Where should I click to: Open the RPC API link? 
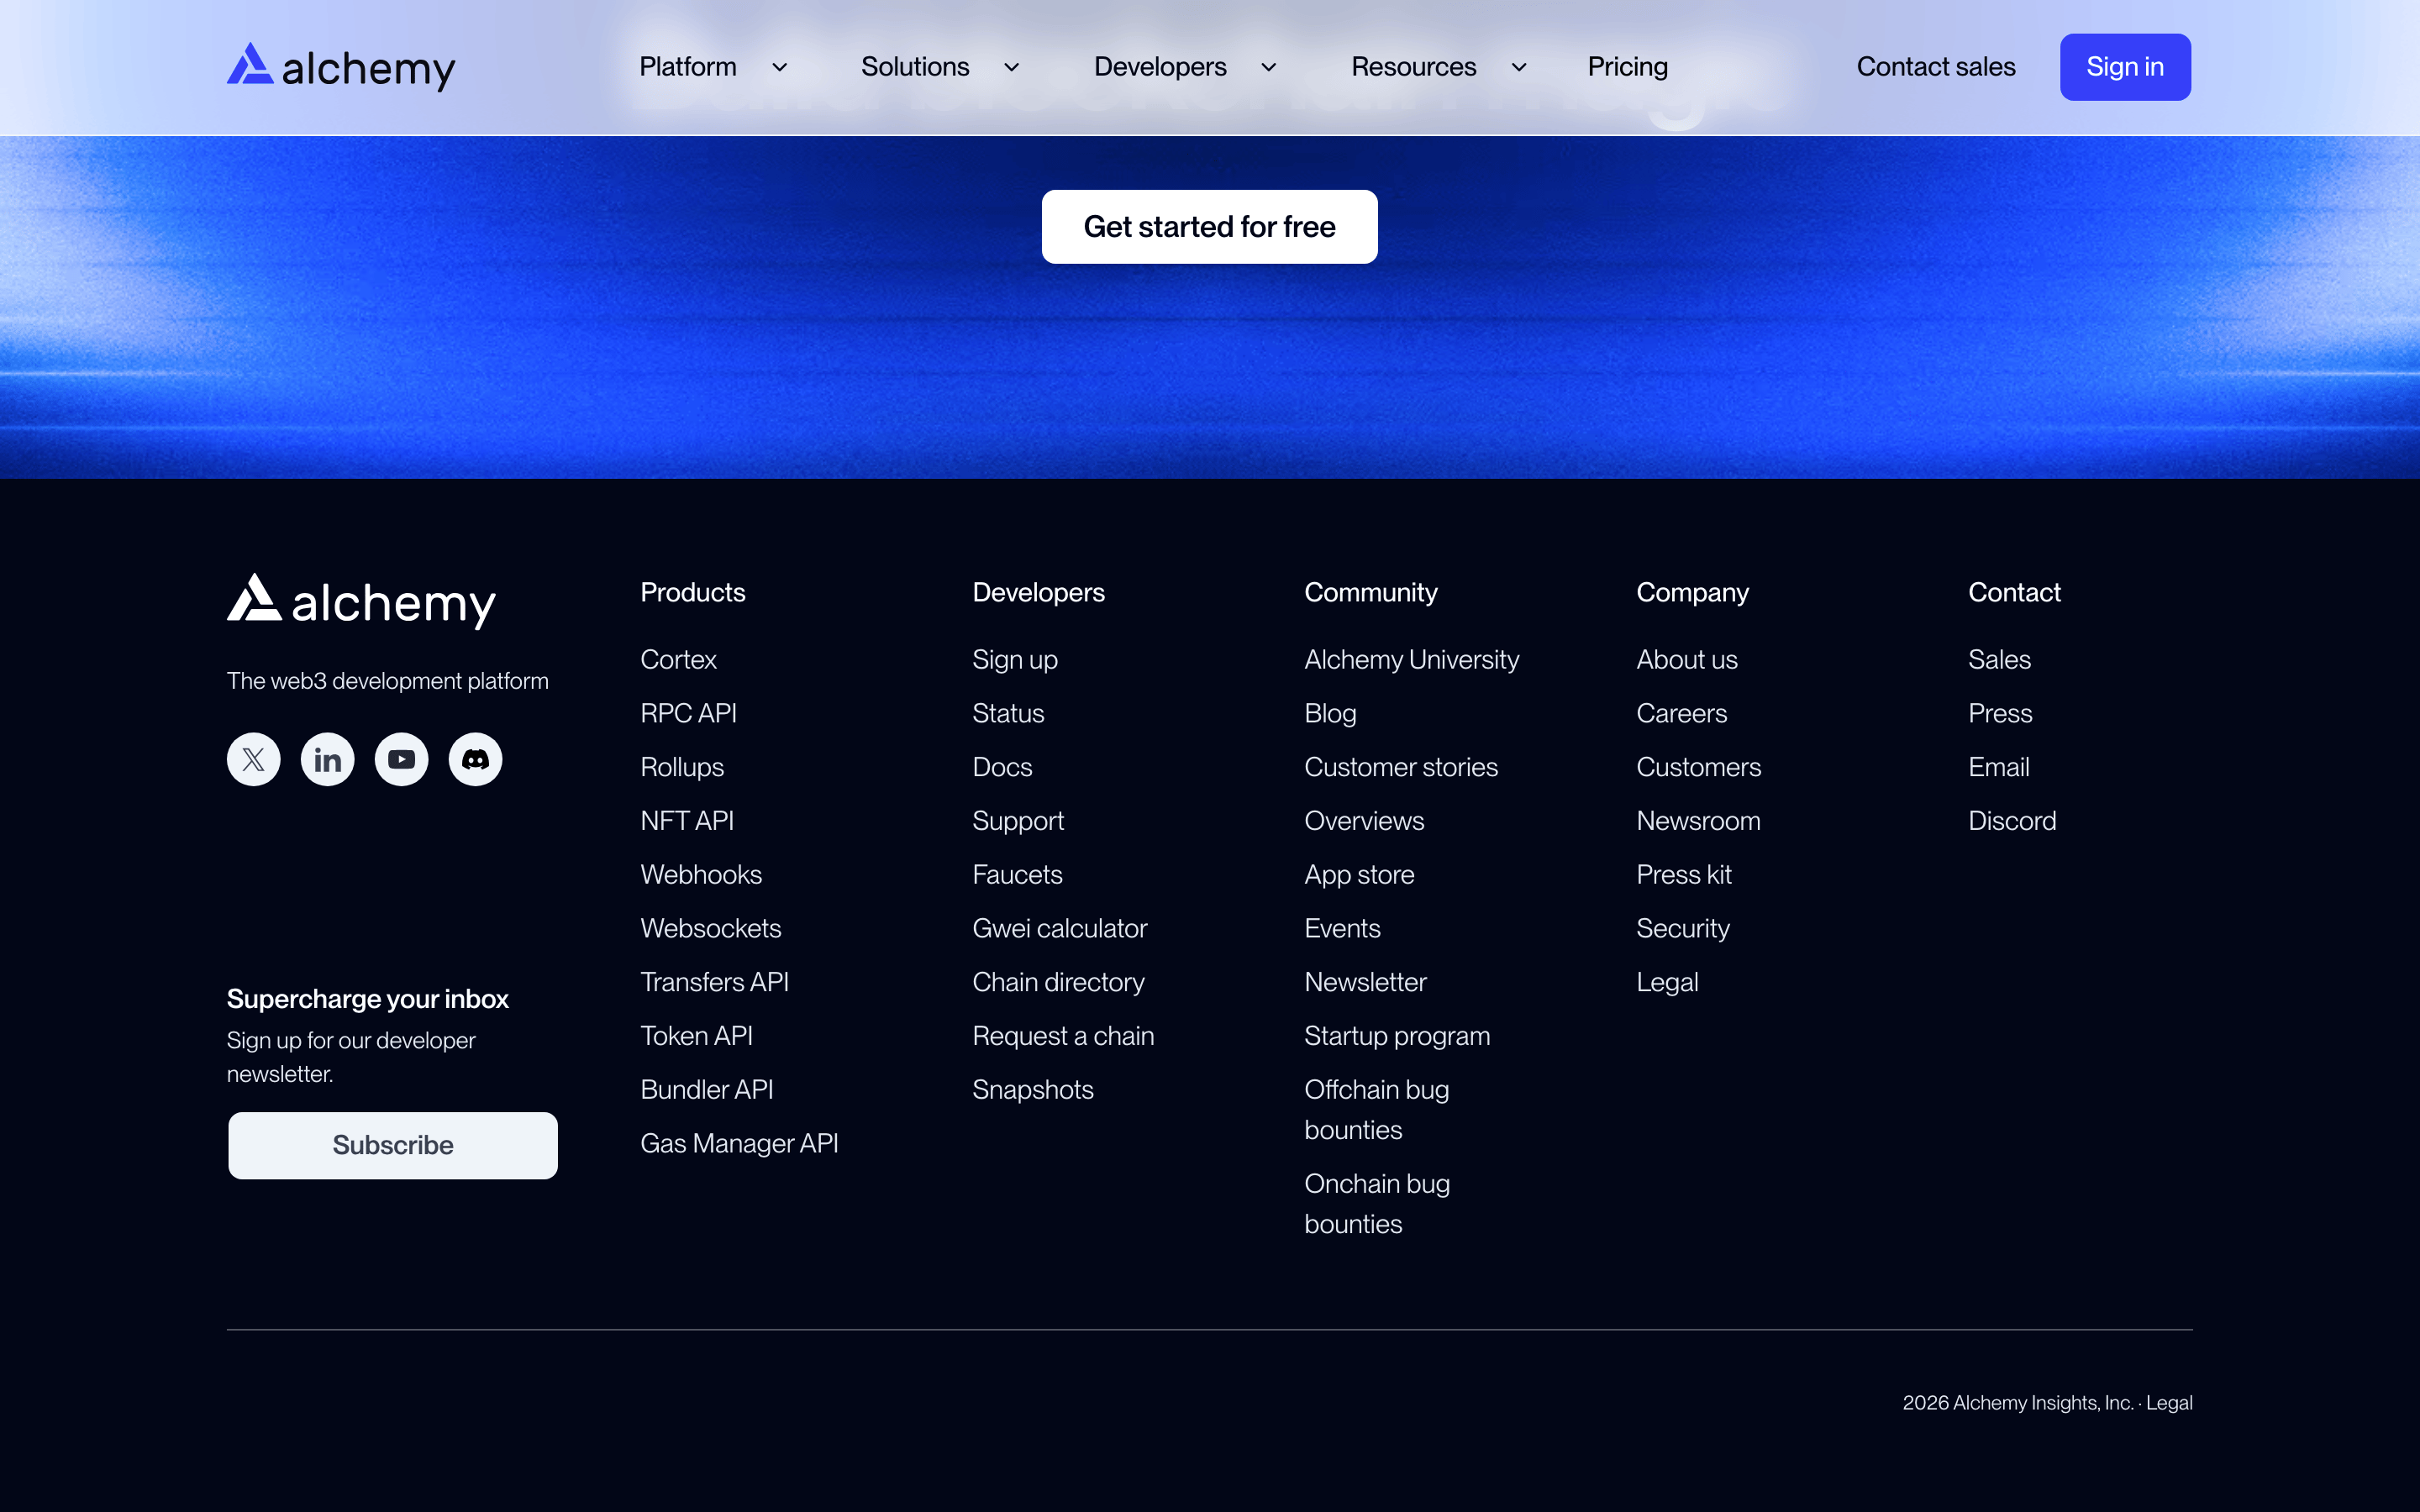coord(689,713)
